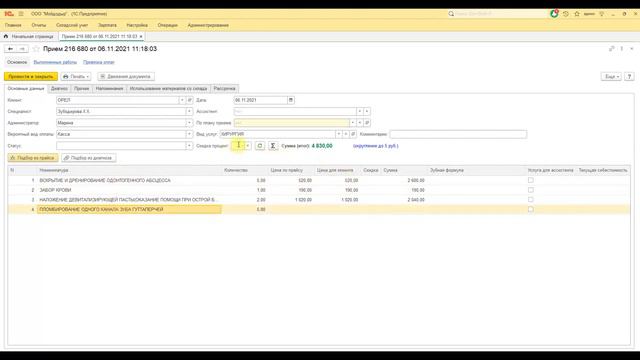Open the Еще dropdown menu
640x360 pixels.
[611, 76]
